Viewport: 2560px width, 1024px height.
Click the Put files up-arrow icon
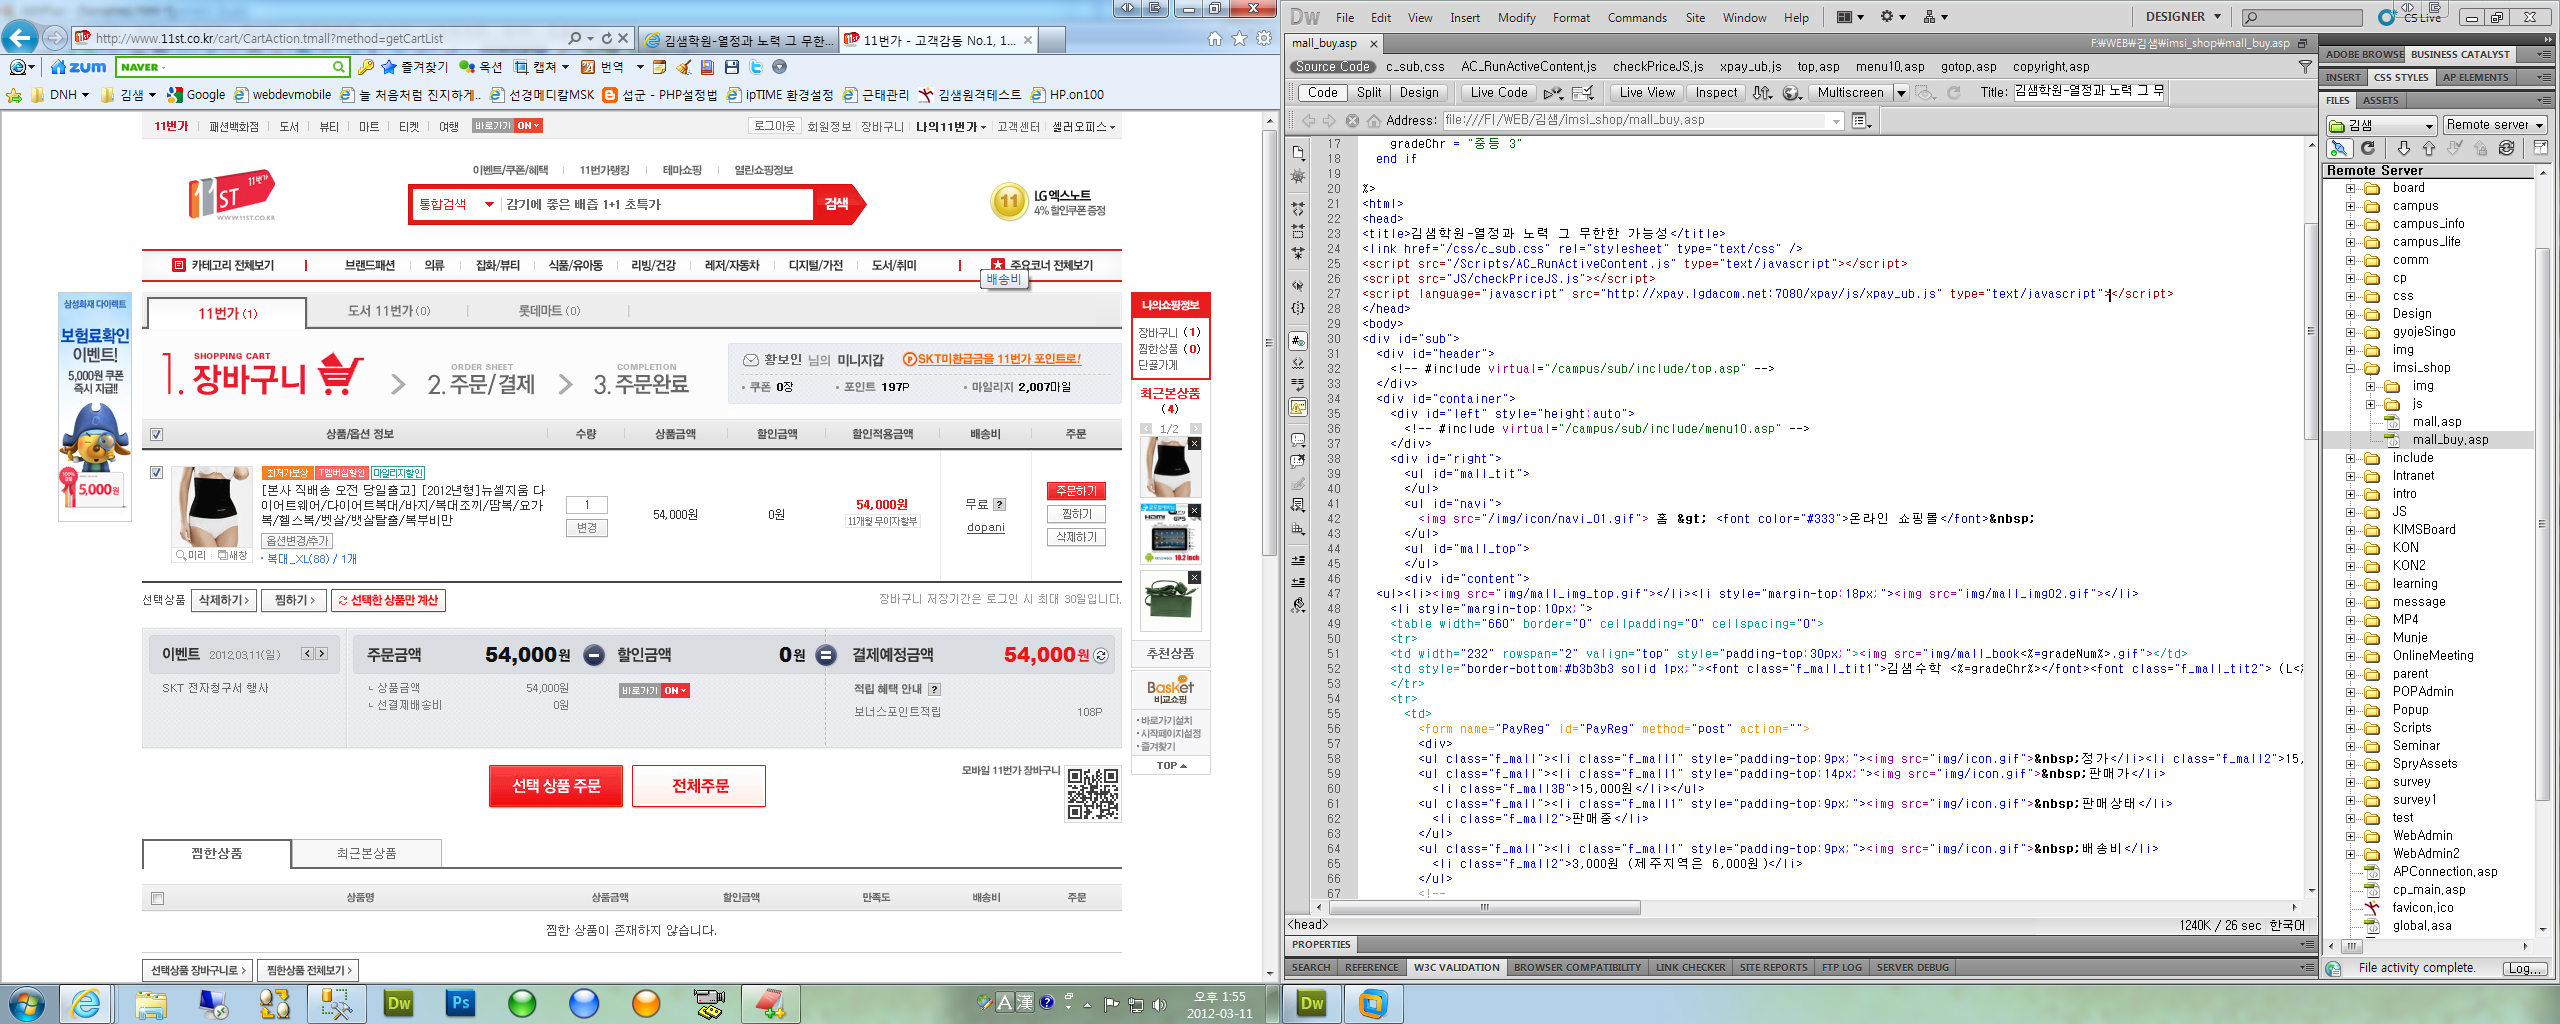(2429, 148)
